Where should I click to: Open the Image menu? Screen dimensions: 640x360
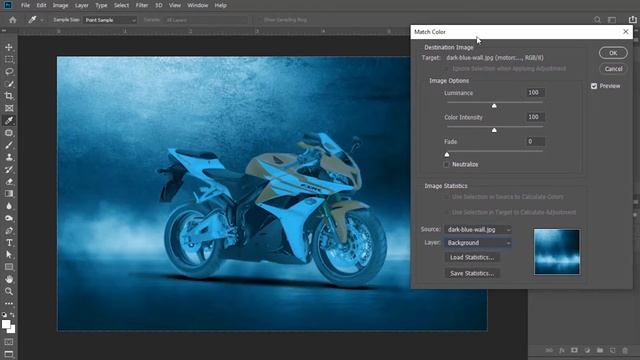pos(60,5)
